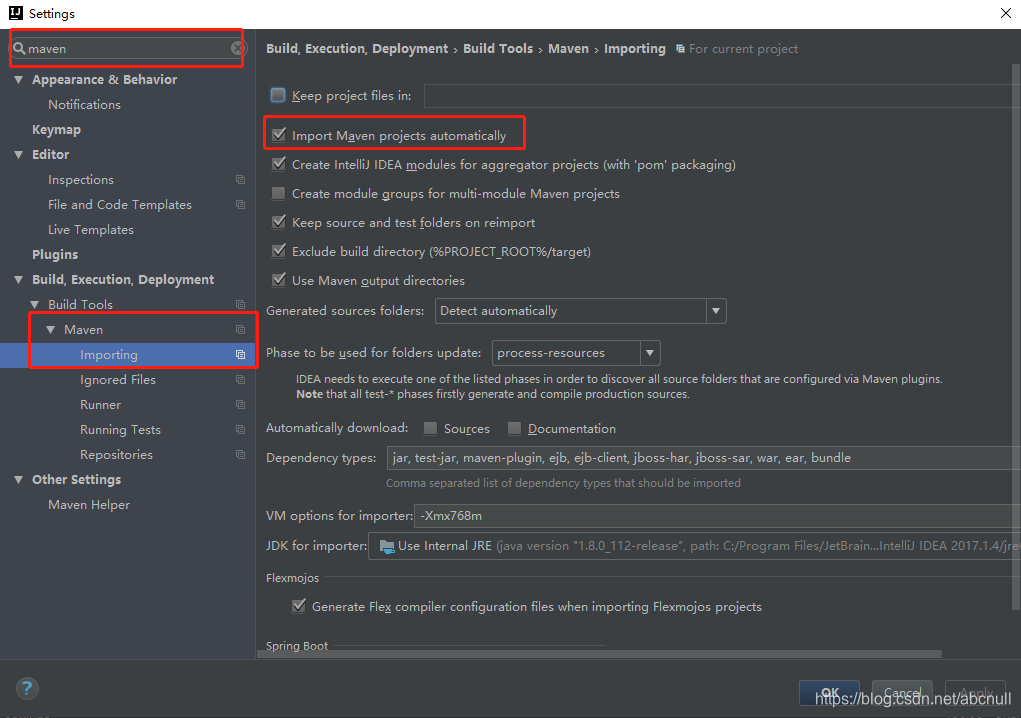This screenshot has width=1021, height=718.
Task: Enable Create module groups for multi-module projects
Action: [279, 193]
